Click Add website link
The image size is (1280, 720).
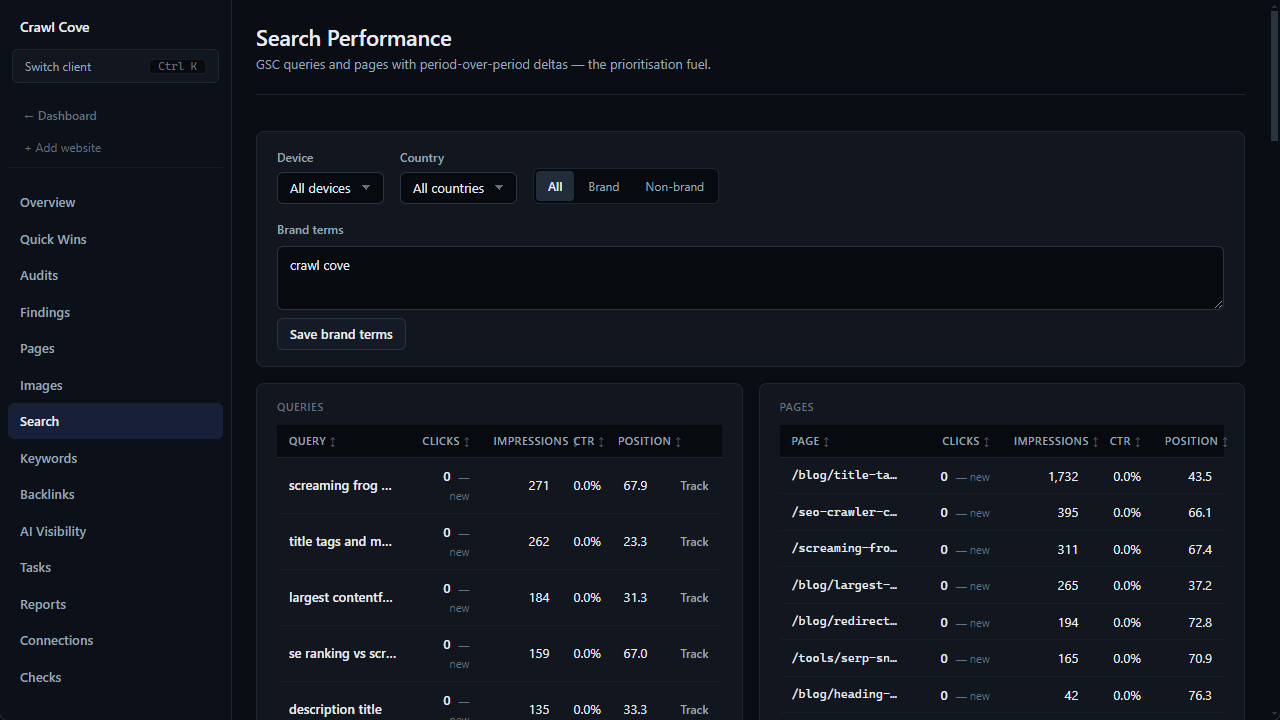[x=63, y=148]
